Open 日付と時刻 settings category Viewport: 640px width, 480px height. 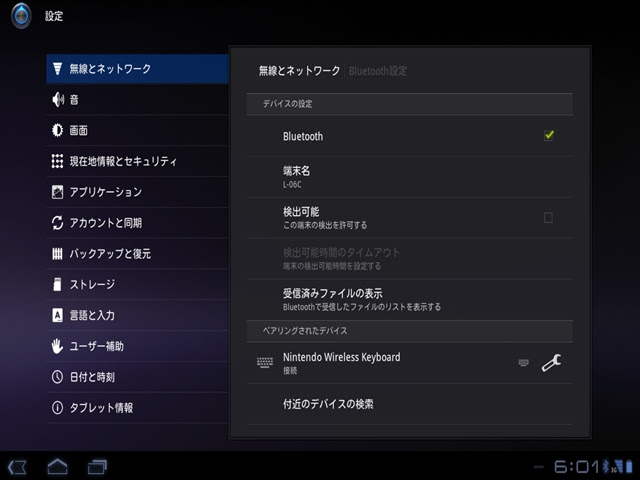[138, 377]
